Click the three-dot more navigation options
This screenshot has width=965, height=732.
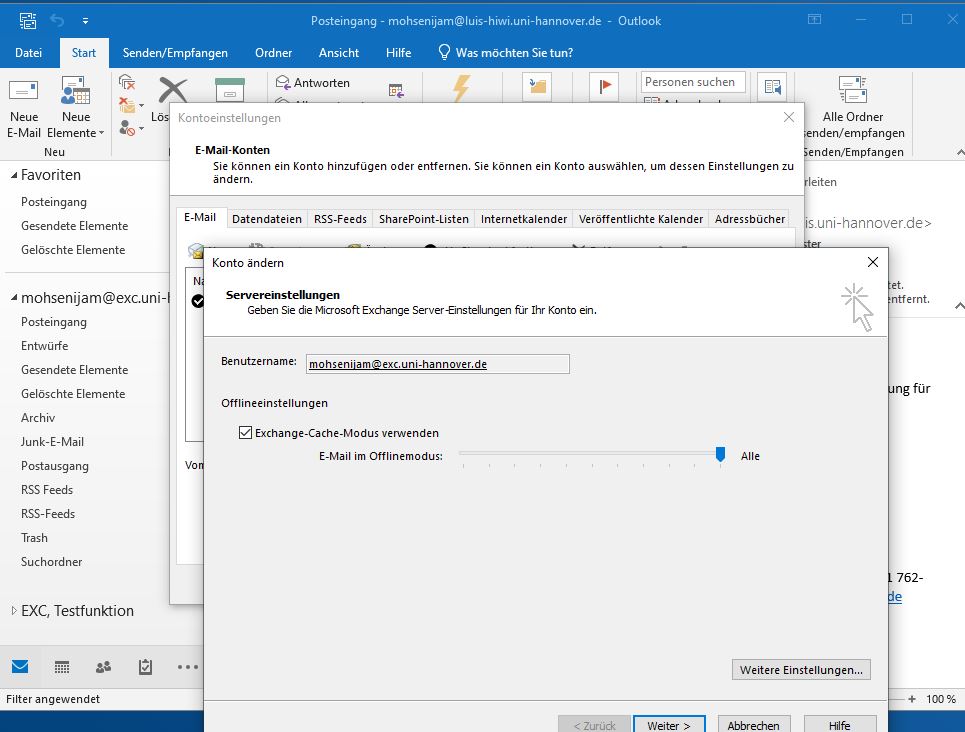click(x=188, y=667)
